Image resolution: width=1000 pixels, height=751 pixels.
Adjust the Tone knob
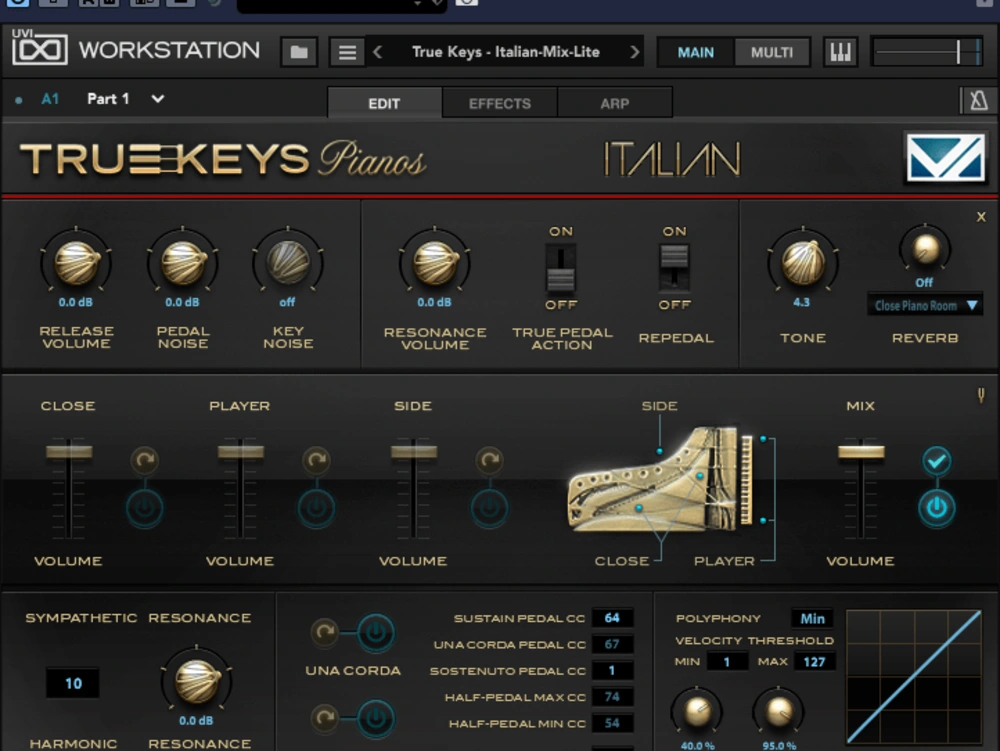click(x=803, y=263)
